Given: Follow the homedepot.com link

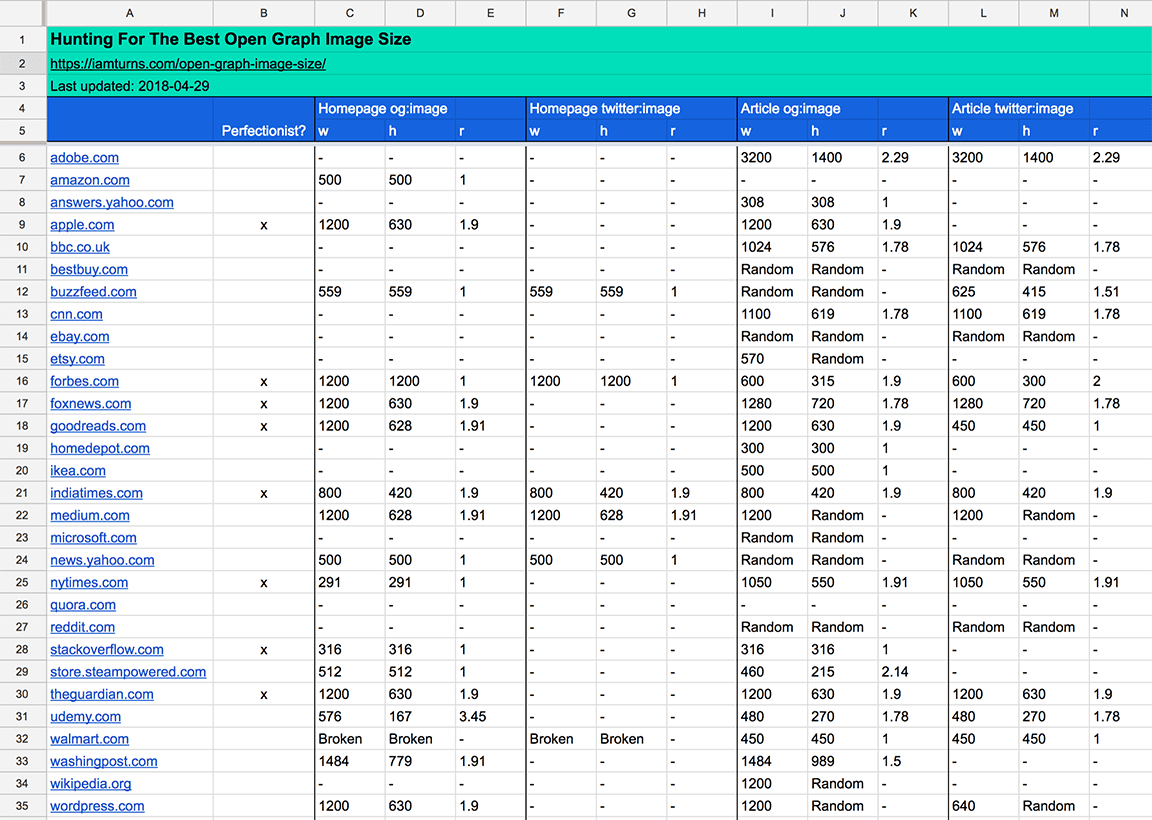Looking at the screenshot, I should [x=100, y=448].
